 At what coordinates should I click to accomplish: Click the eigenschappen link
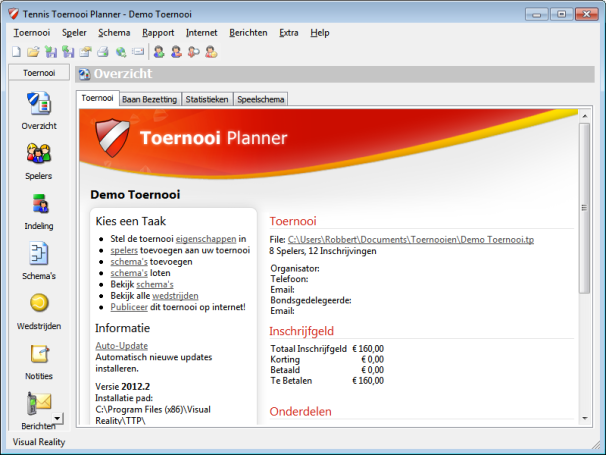coord(206,239)
